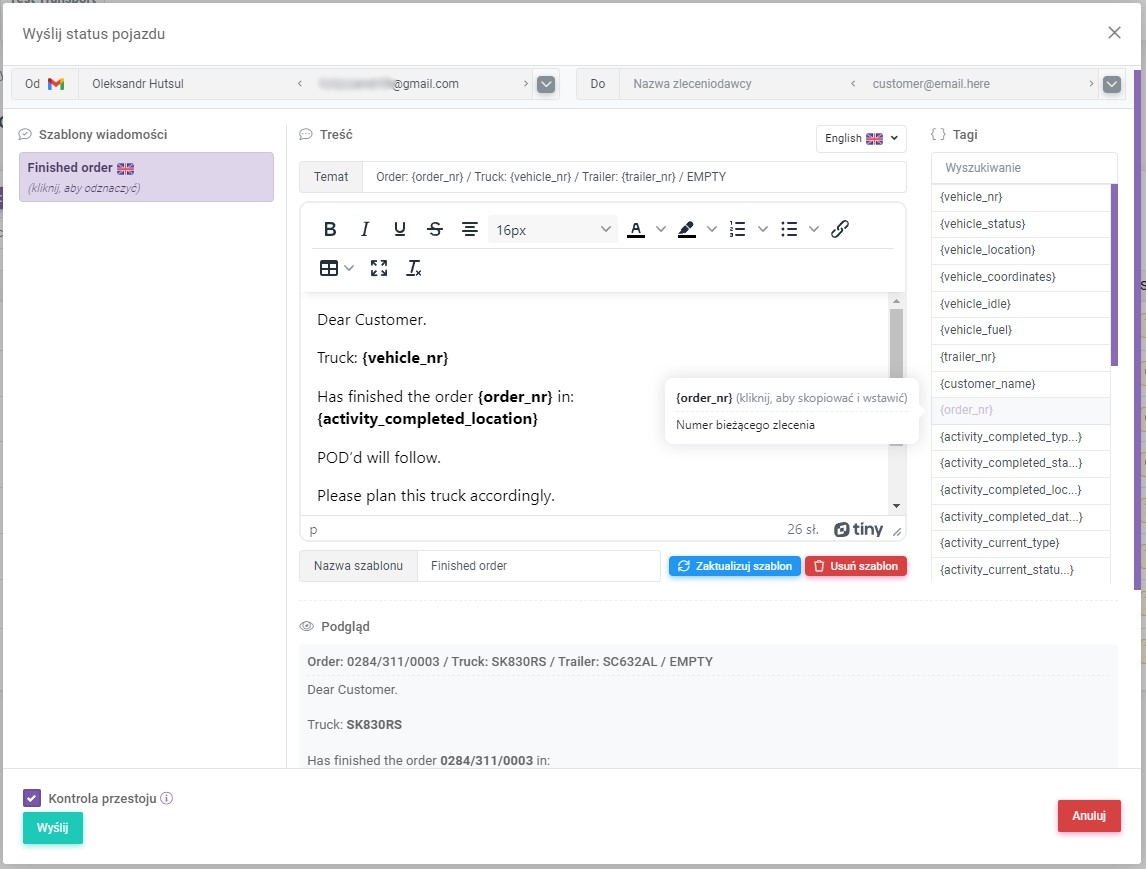
Task: Click the 'Please plan this truck accordingly.' line
Action: click(436, 496)
